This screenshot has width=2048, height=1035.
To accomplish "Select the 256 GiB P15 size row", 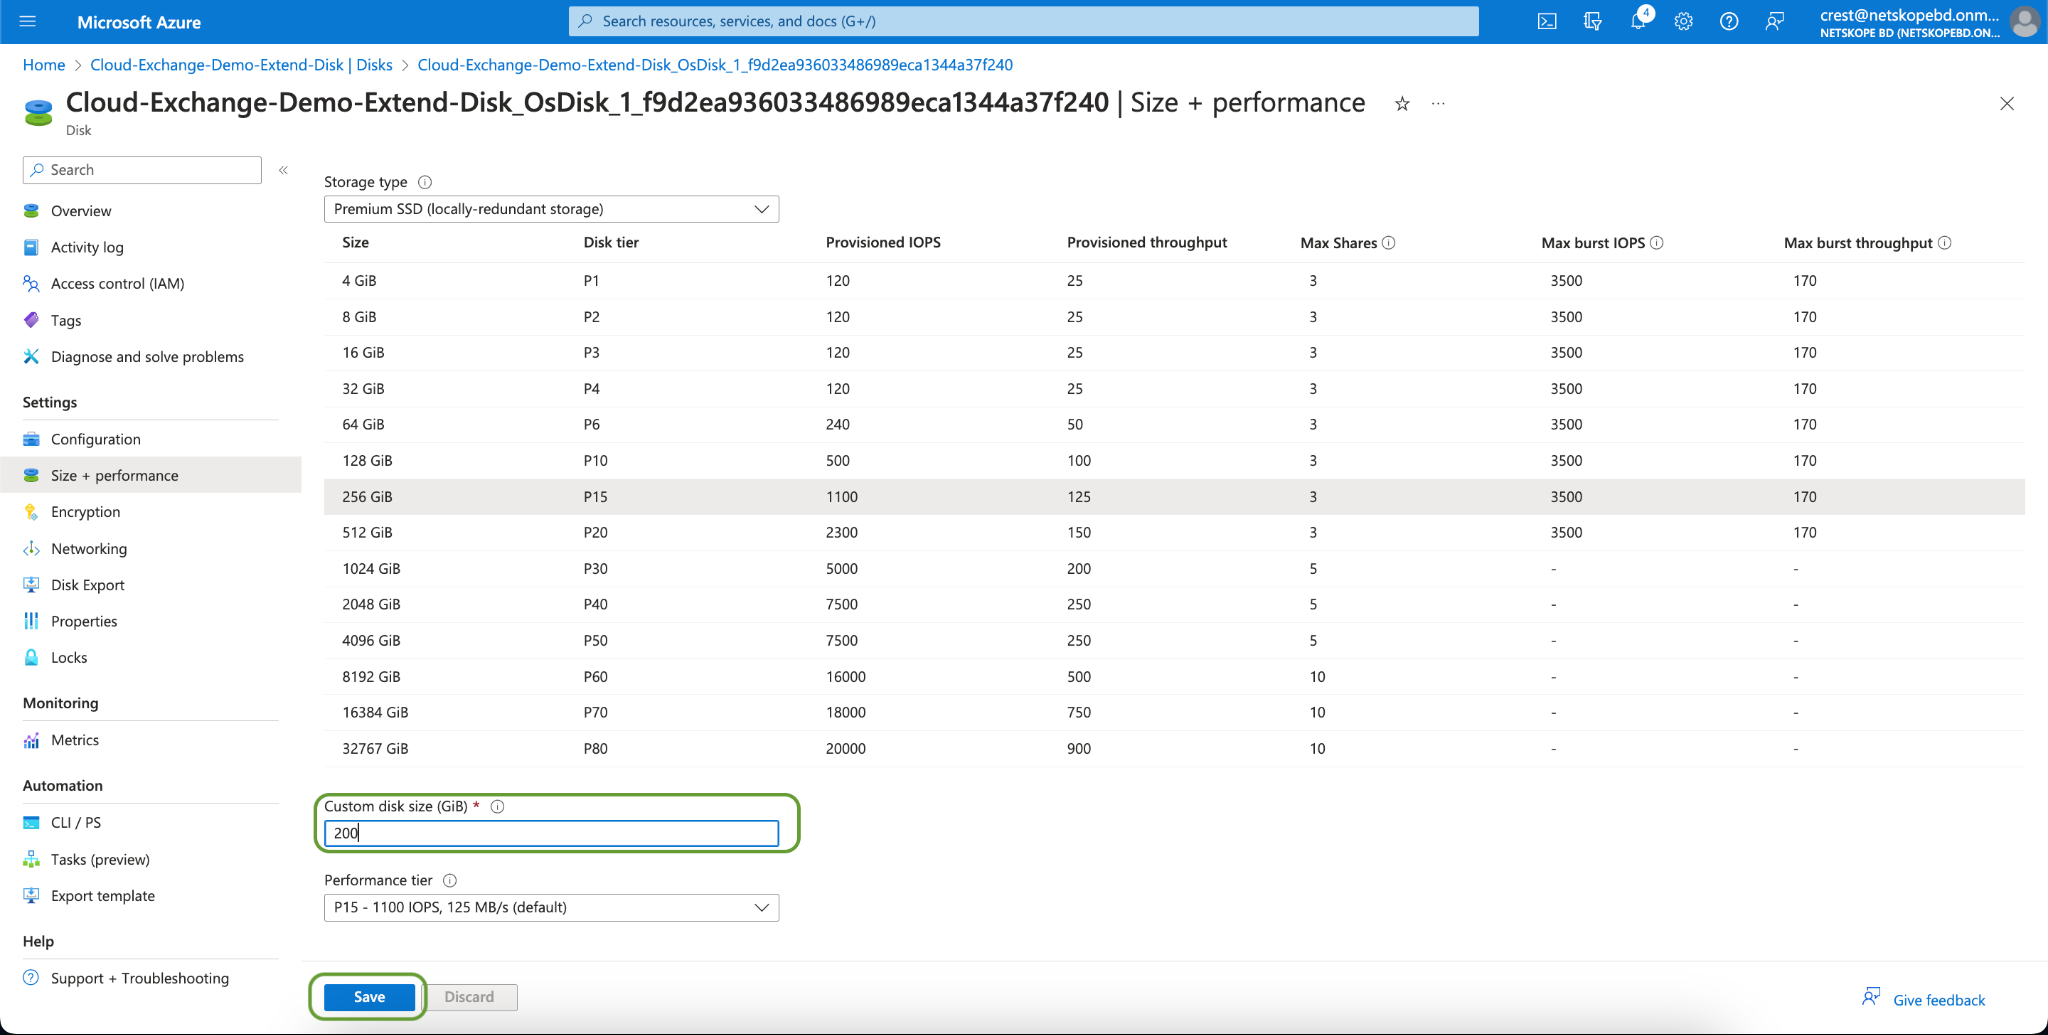I will click(x=1174, y=497).
